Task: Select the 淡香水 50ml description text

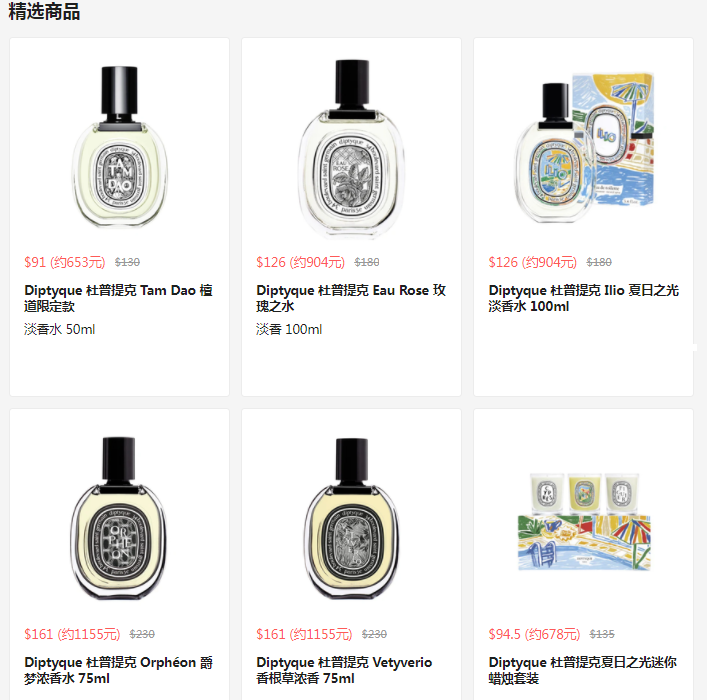Action: coord(60,329)
